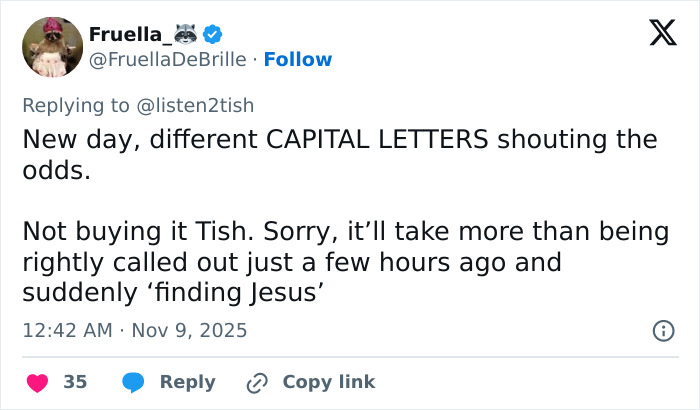Click the X logo in the corner
Viewport: 700px width, 410px height.
click(x=656, y=35)
